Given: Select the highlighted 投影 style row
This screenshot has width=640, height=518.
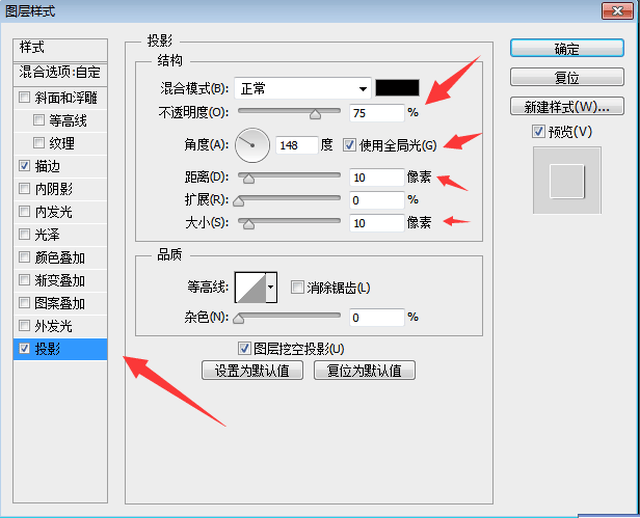Looking at the screenshot, I should (60, 349).
